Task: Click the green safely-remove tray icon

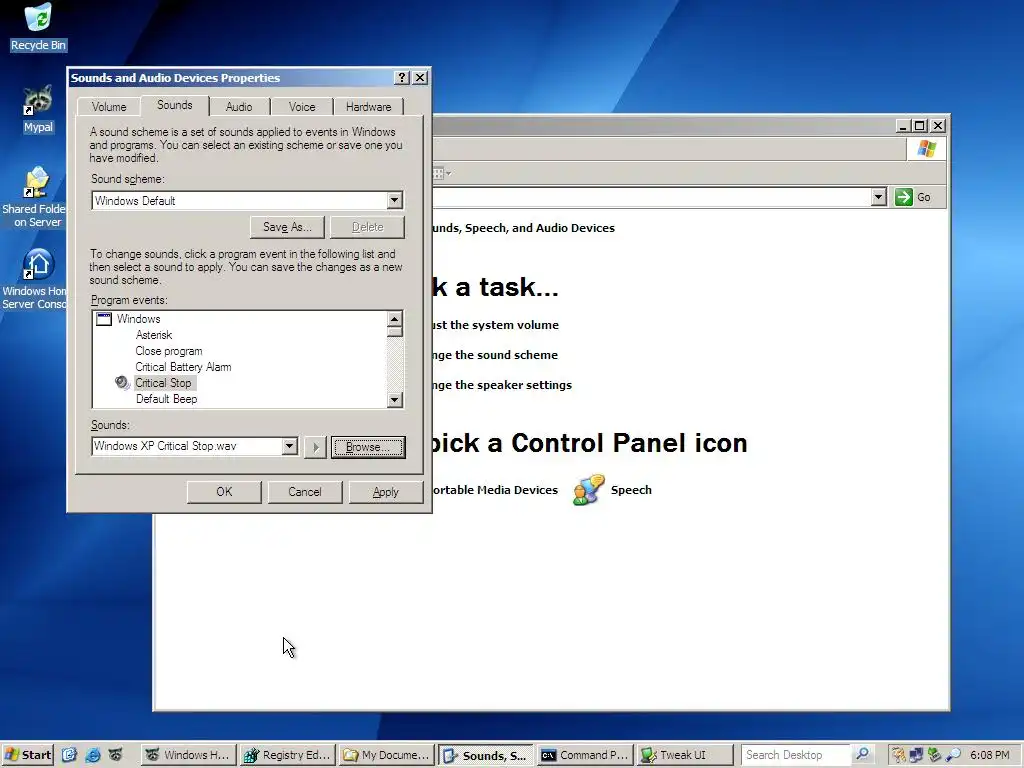Action: click(x=934, y=755)
